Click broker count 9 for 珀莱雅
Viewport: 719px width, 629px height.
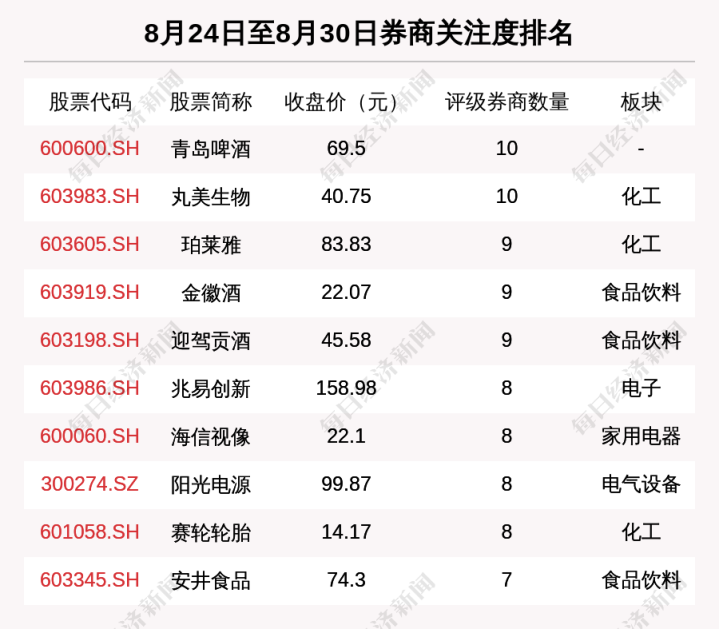pyautogui.click(x=507, y=244)
